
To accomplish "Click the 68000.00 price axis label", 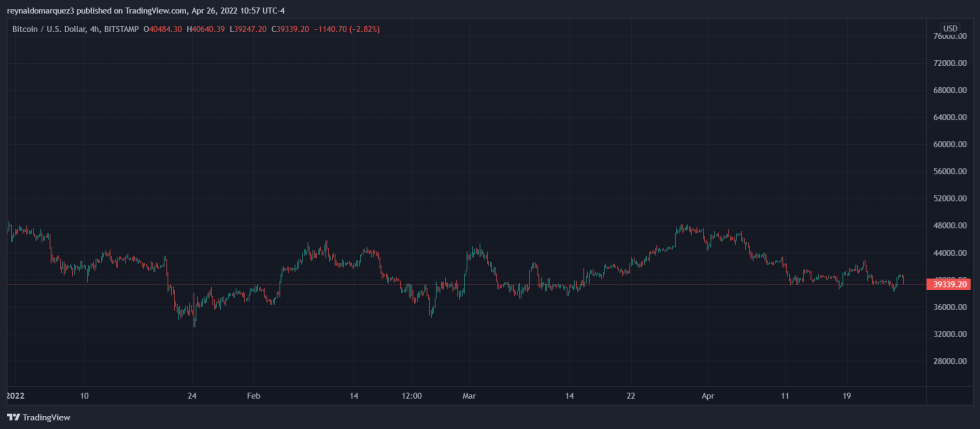I will [950, 90].
